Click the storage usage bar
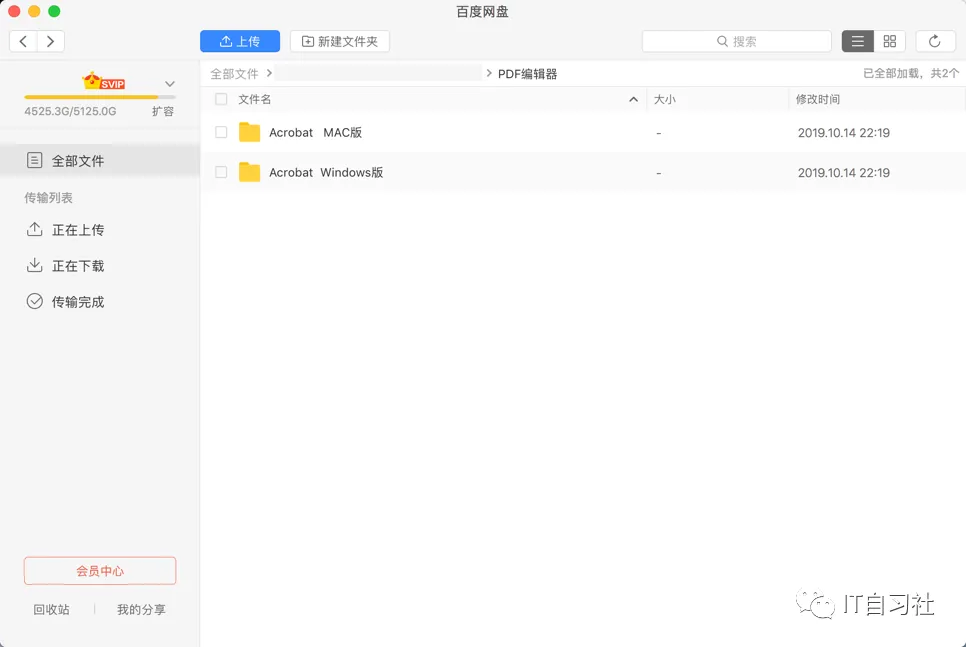Viewport: 966px width, 647px height. coord(100,97)
